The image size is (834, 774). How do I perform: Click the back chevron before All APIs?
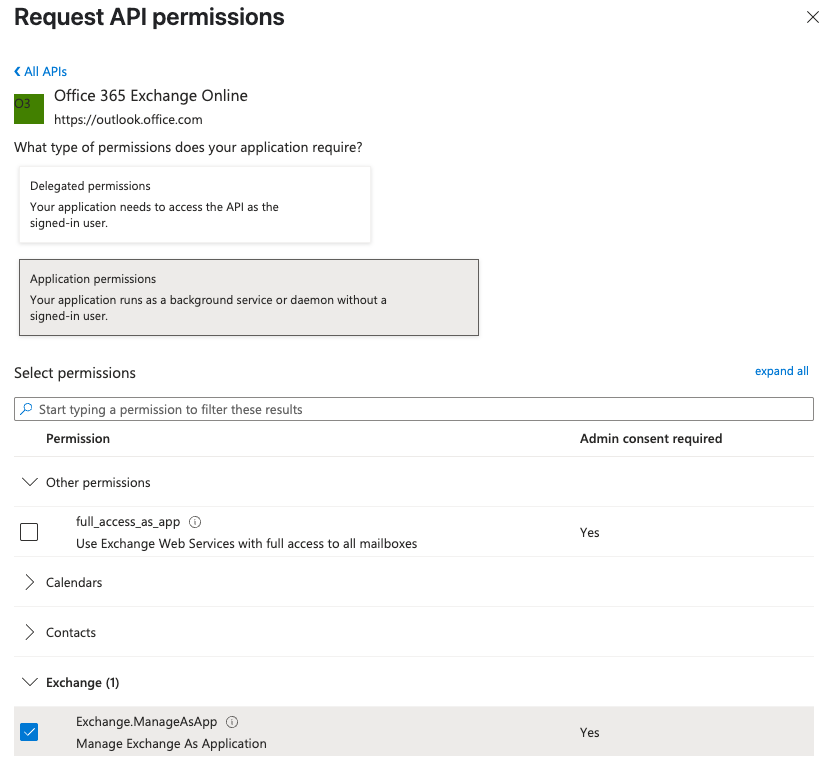tap(16, 71)
